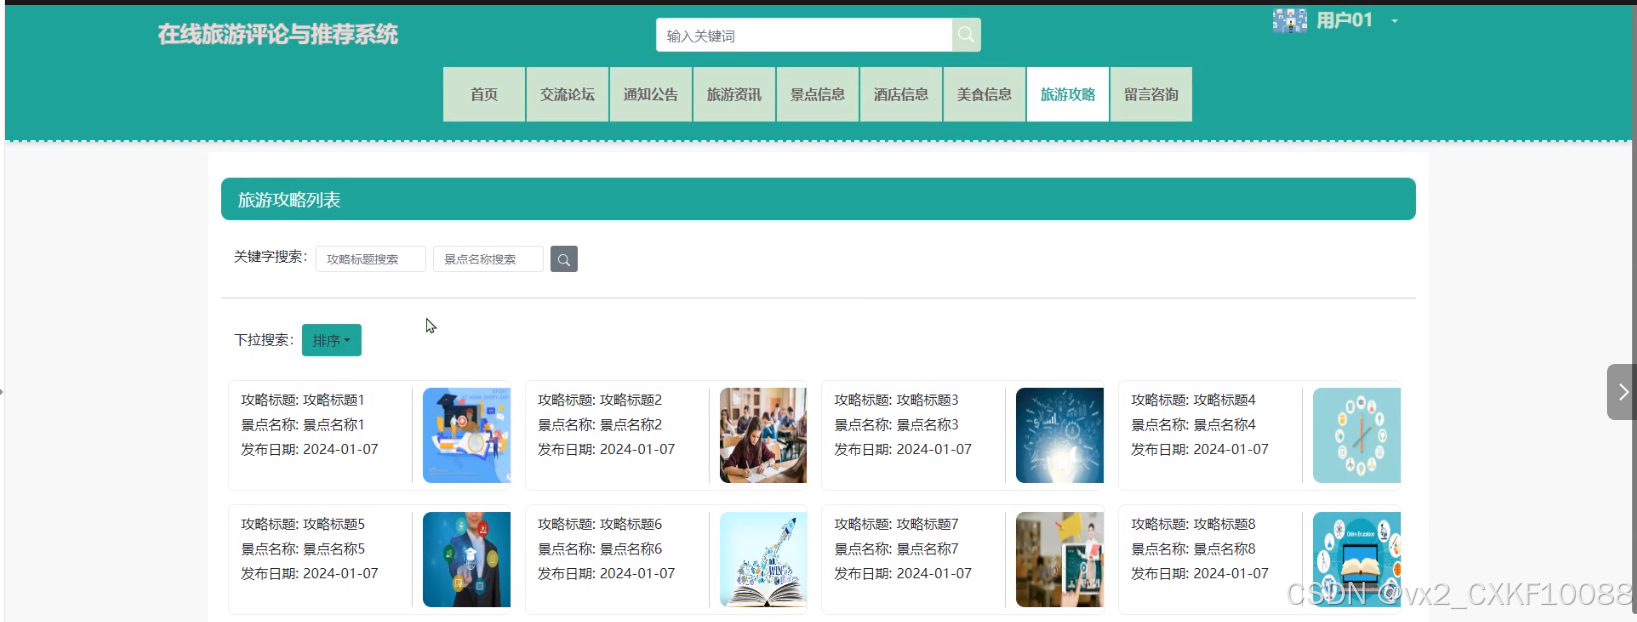Click the text 景点名称: 景点名称8

click(x=1194, y=549)
